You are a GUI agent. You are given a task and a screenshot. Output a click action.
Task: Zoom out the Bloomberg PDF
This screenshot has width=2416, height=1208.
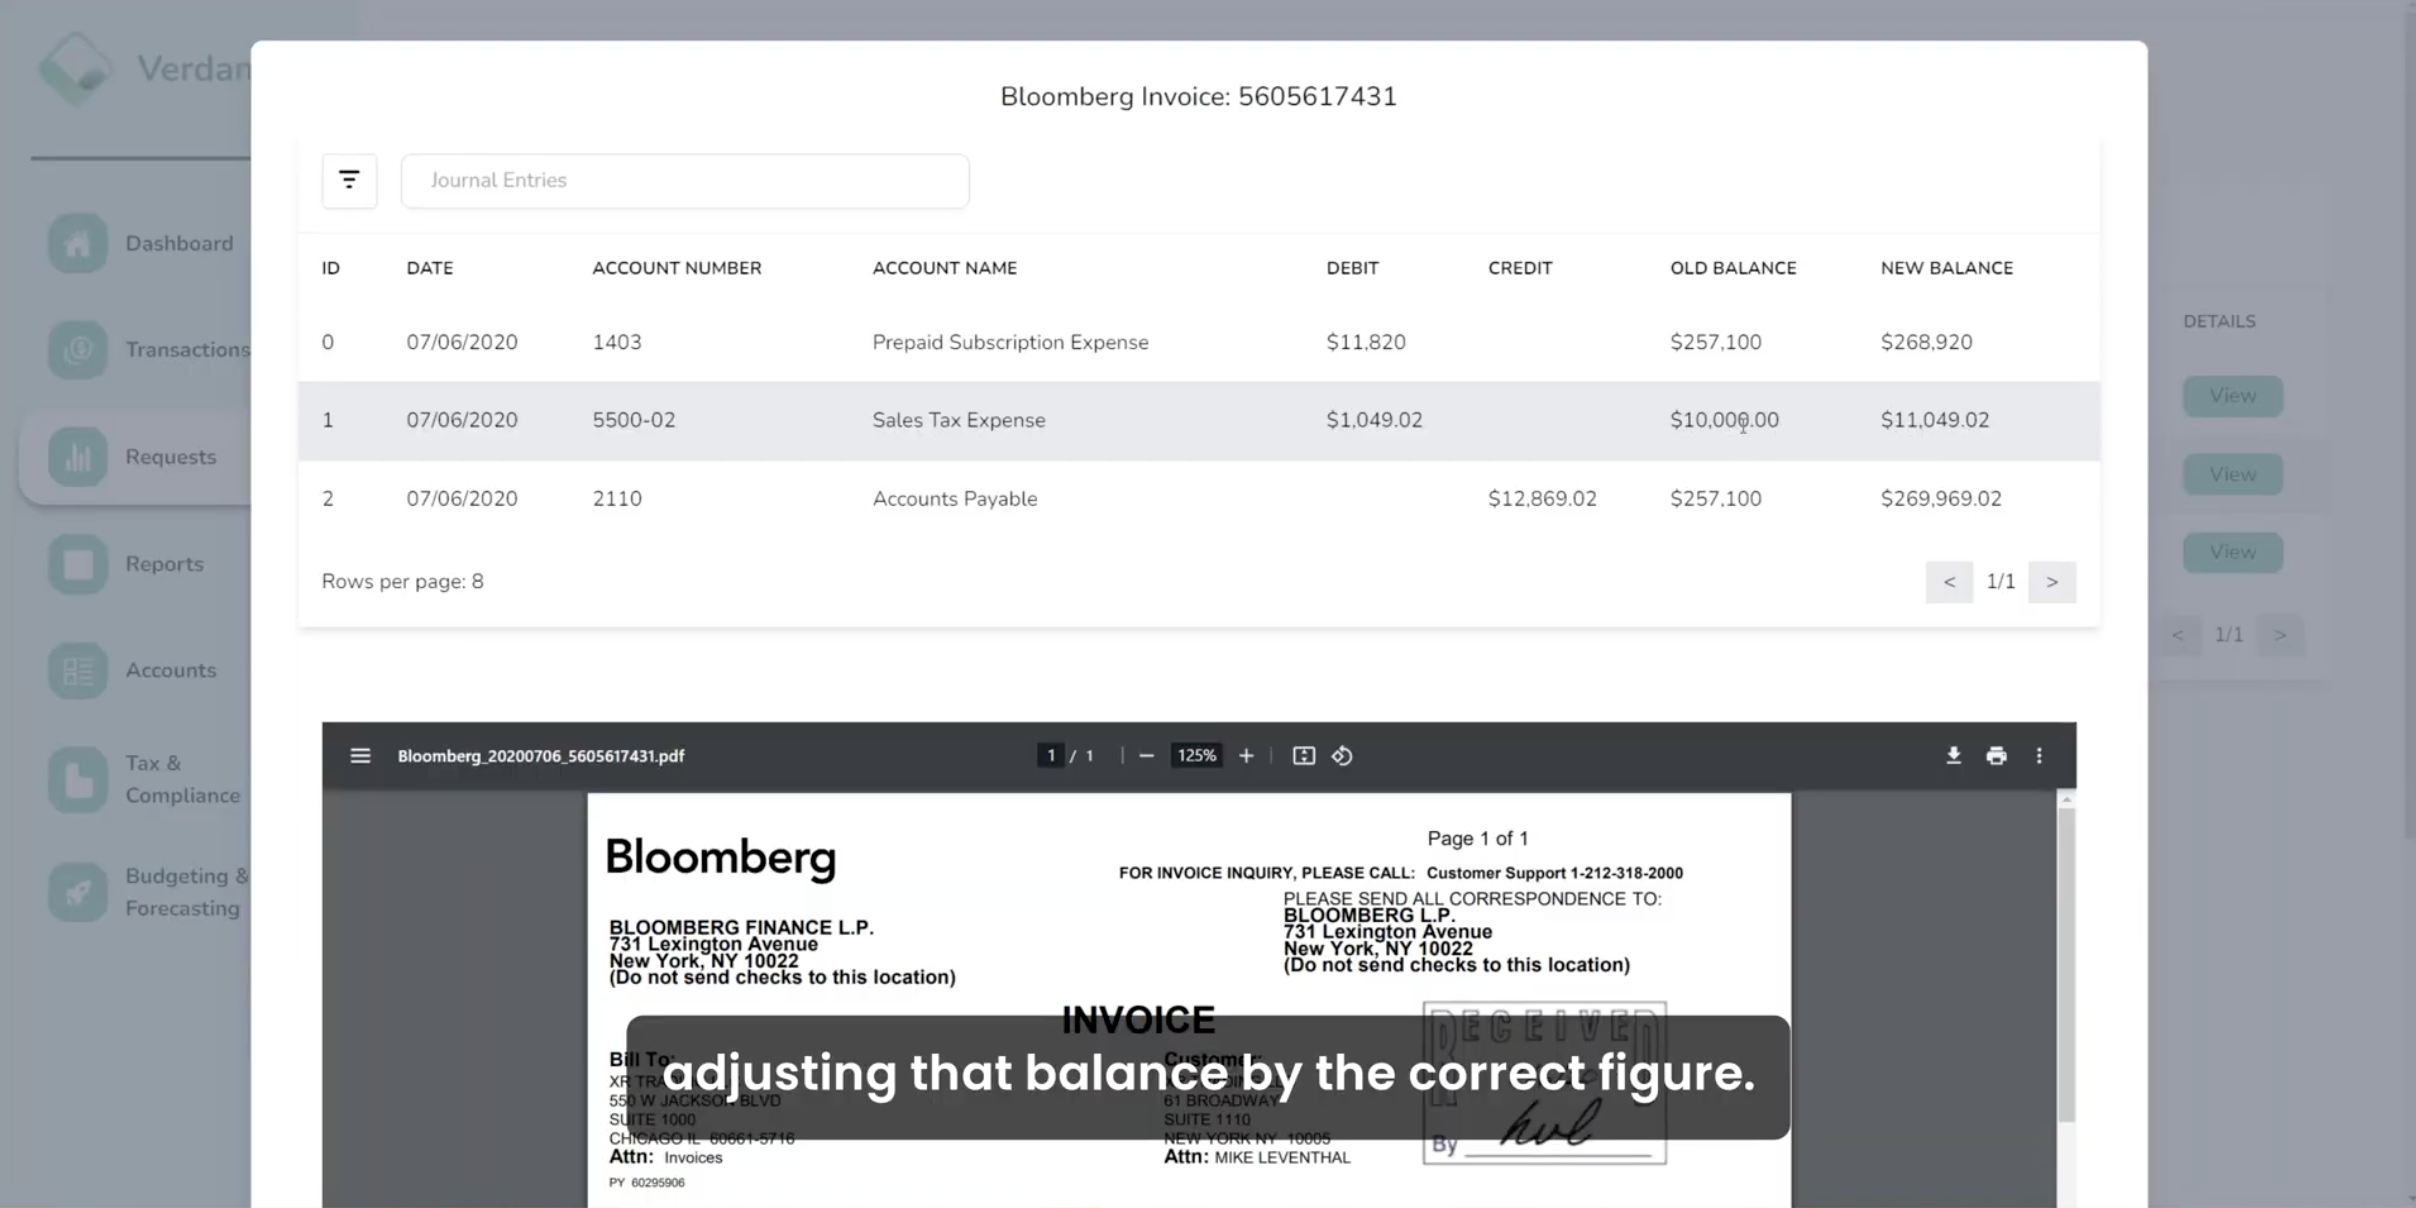(x=1147, y=756)
